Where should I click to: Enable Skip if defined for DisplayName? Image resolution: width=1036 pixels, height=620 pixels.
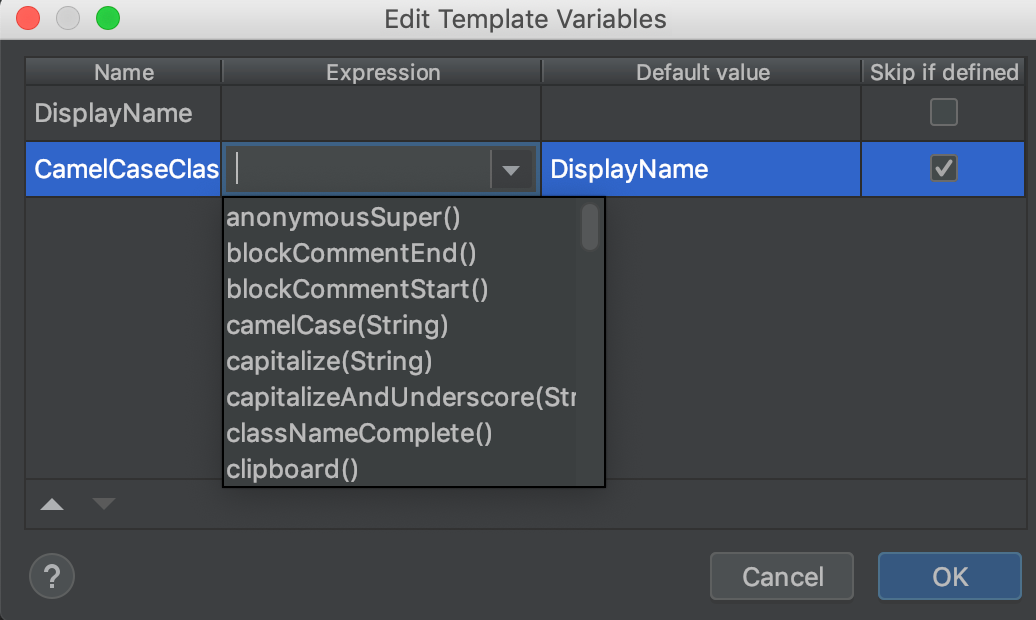click(944, 112)
